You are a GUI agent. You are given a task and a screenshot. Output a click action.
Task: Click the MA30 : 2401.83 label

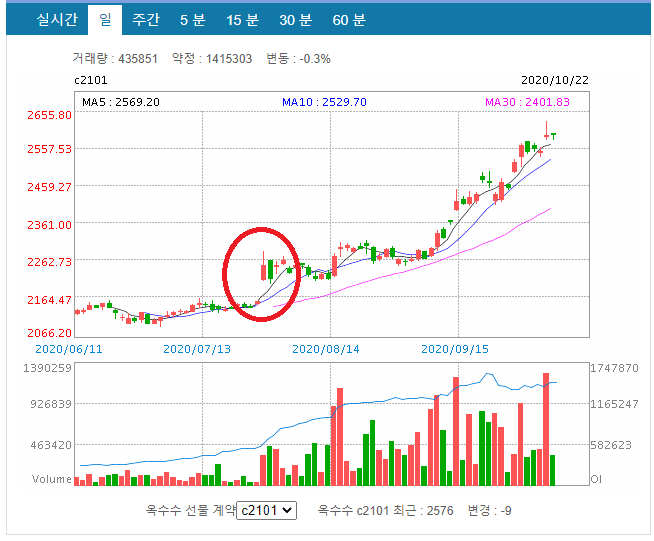tap(527, 102)
